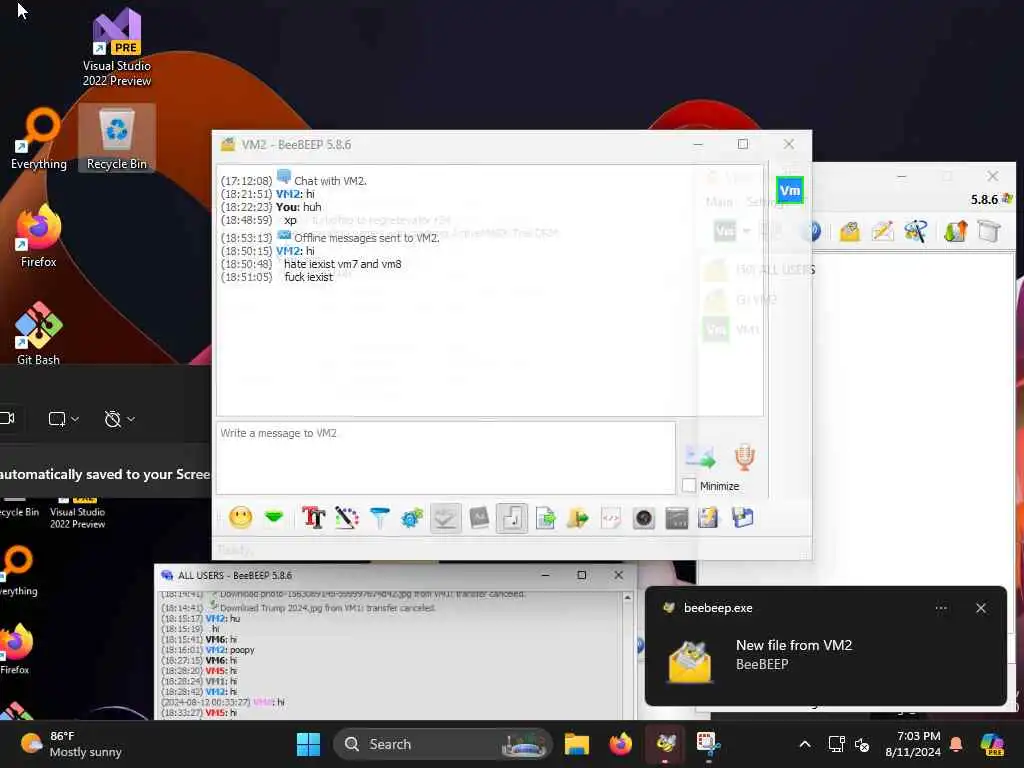1024x768 pixels.
Task: Send a file using the document-arrow icon
Action: click(x=545, y=519)
